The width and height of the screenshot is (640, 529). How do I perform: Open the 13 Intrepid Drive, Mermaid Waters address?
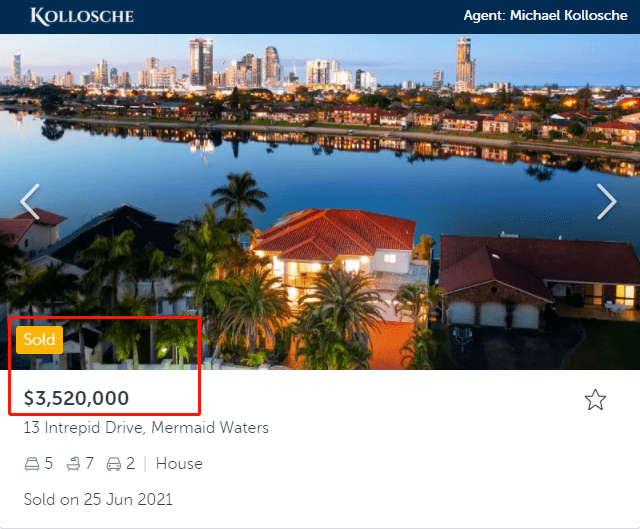146,428
